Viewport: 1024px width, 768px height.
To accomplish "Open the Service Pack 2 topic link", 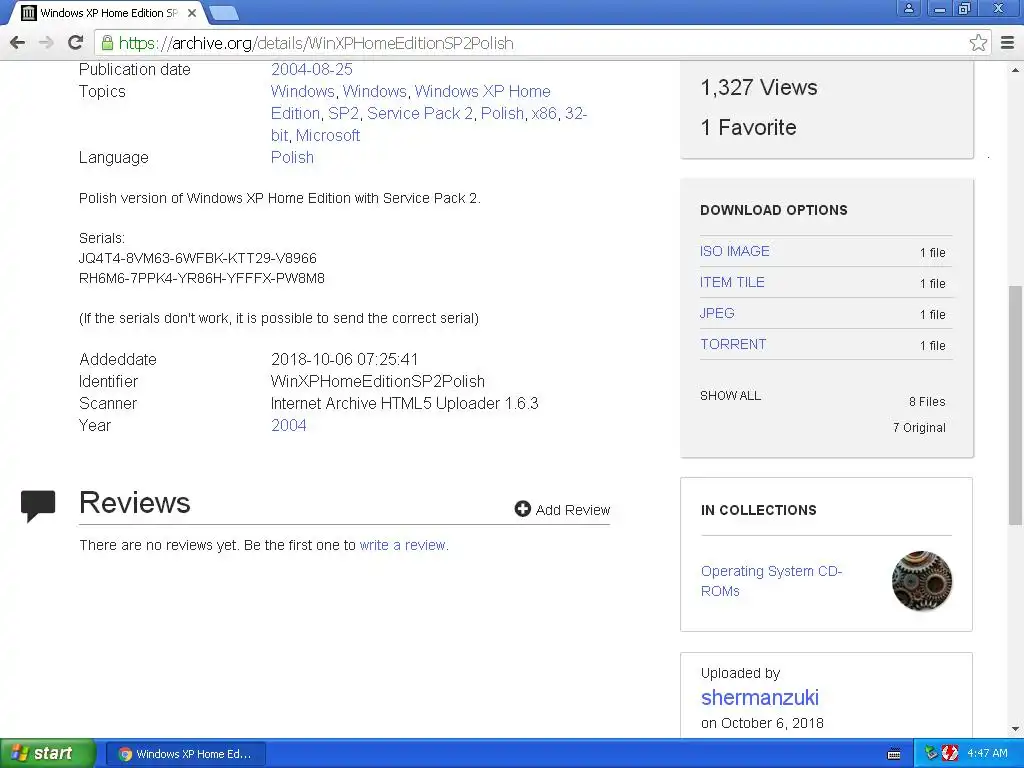I will (420, 113).
